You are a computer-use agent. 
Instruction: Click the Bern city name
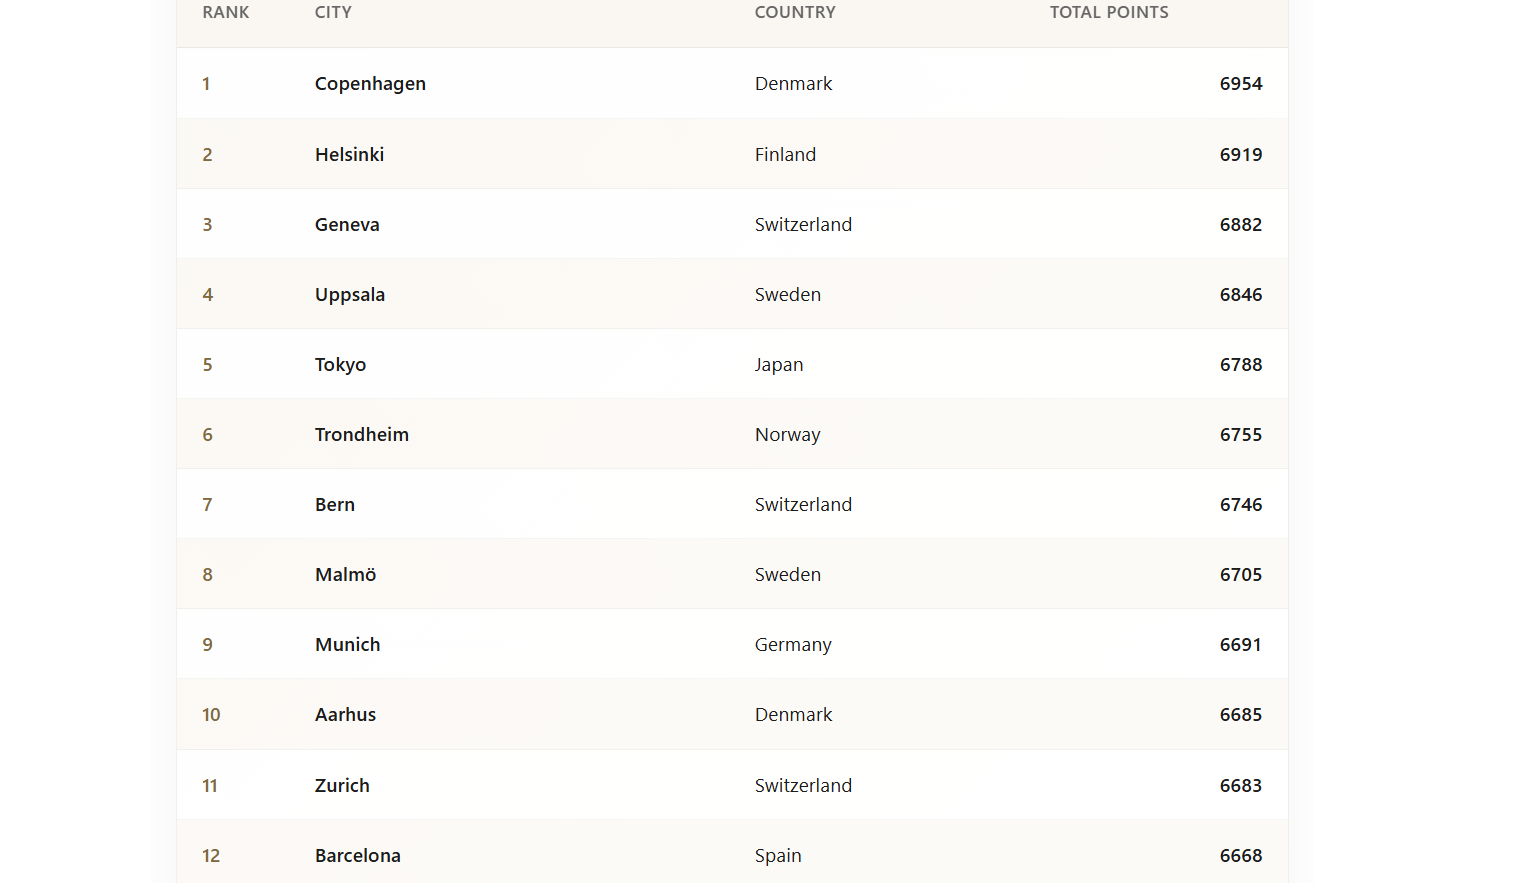point(335,504)
